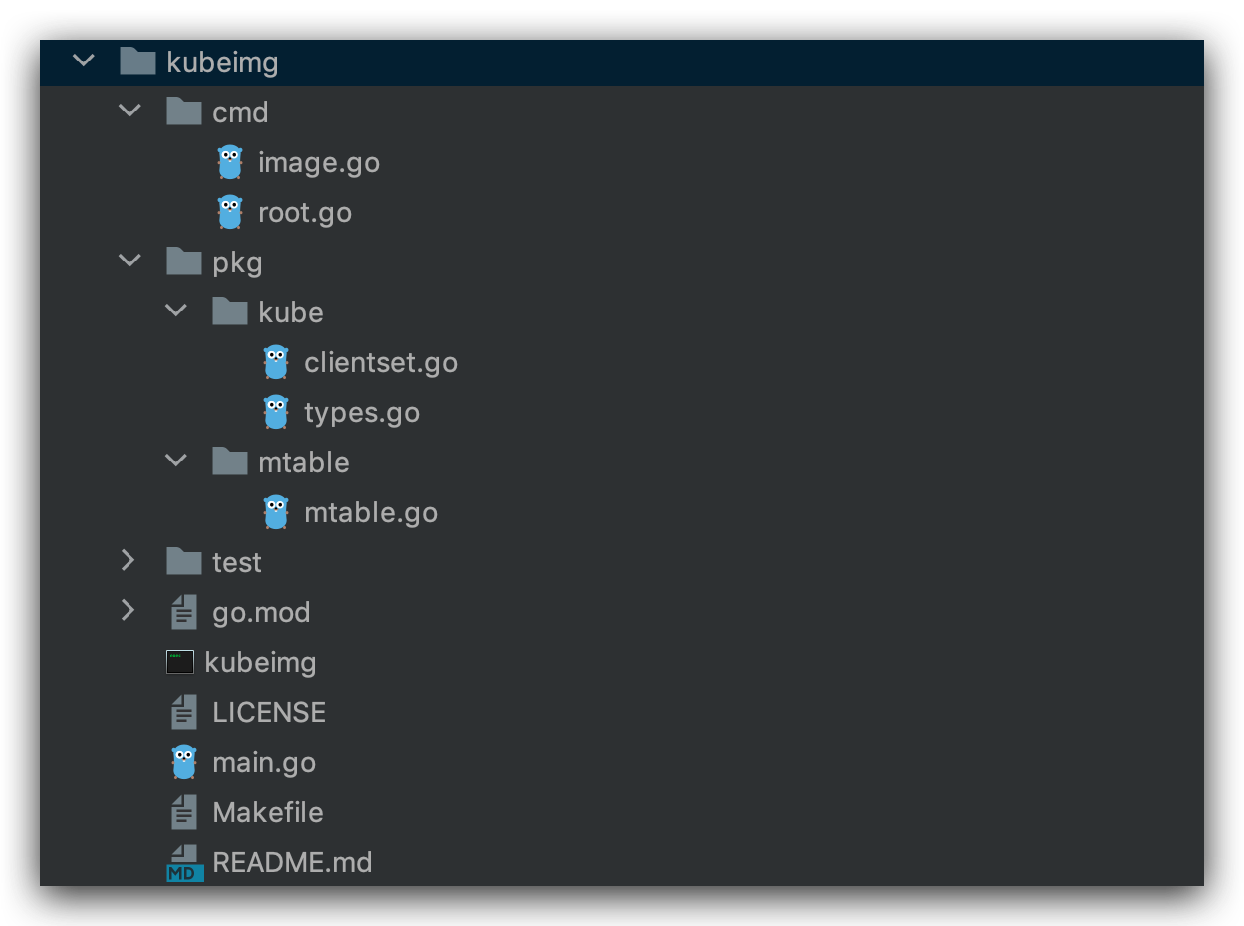
Task: Click the text file icon beside LICENSE
Action: [x=184, y=712]
